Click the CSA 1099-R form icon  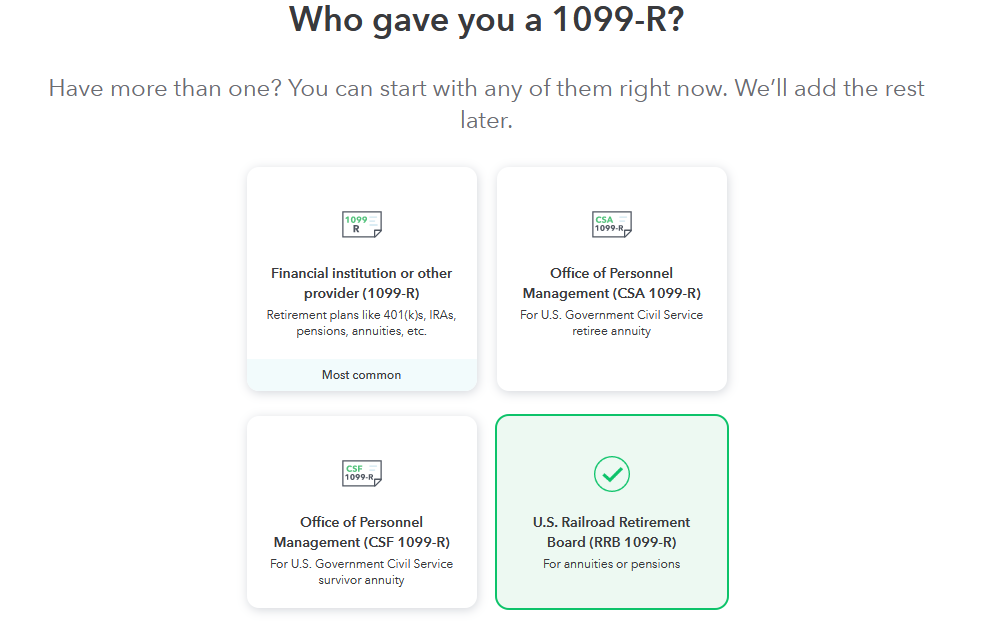(x=611, y=224)
